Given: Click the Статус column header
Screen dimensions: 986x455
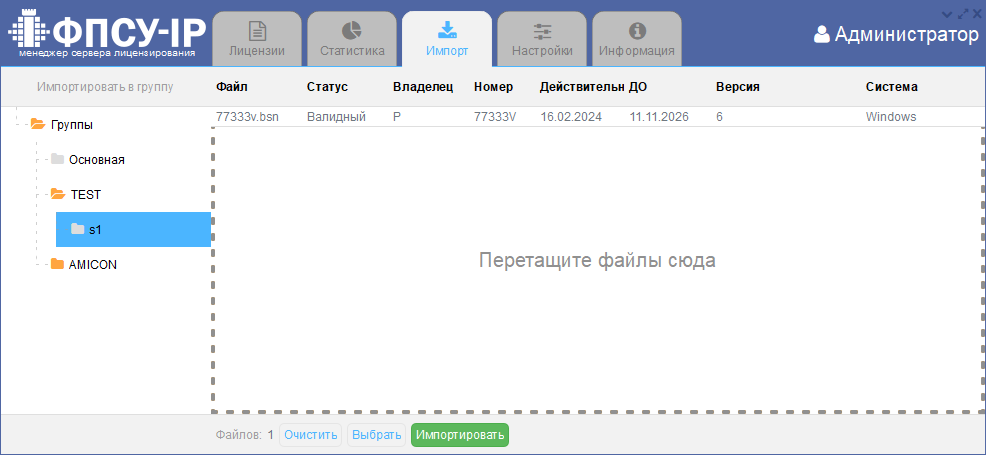Looking at the screenshot, I should click(327, 87).
